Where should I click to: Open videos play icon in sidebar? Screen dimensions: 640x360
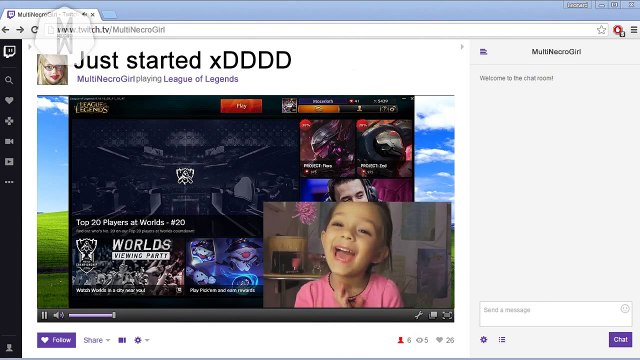tap(9, 162)
